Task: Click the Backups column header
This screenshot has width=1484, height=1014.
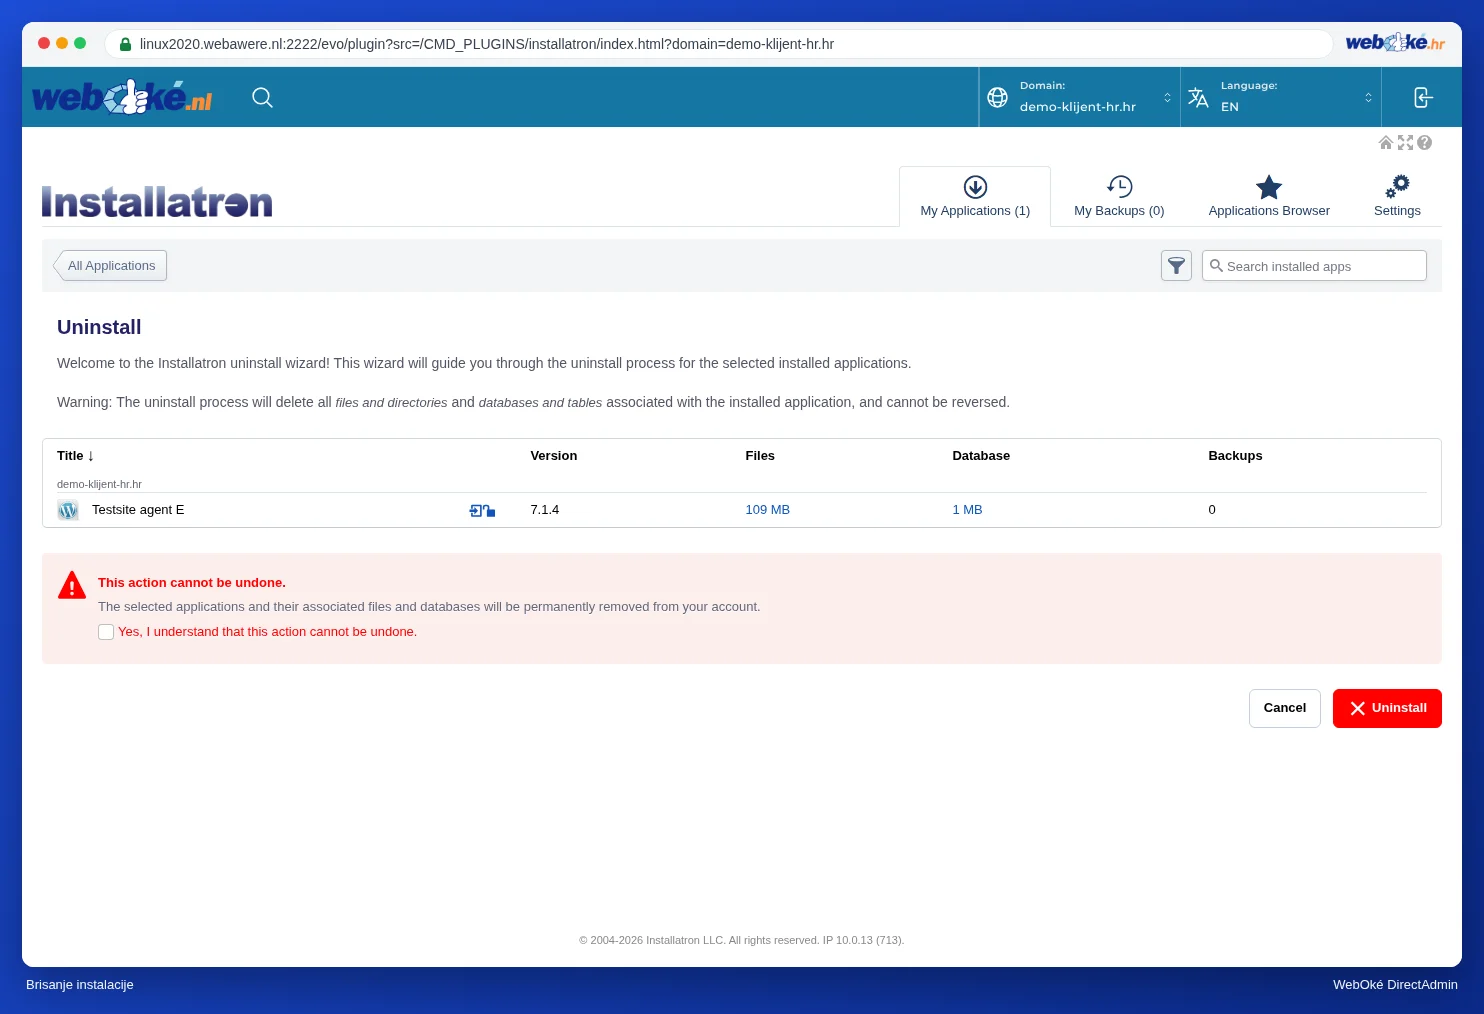Action: [x=1235, y=456]
